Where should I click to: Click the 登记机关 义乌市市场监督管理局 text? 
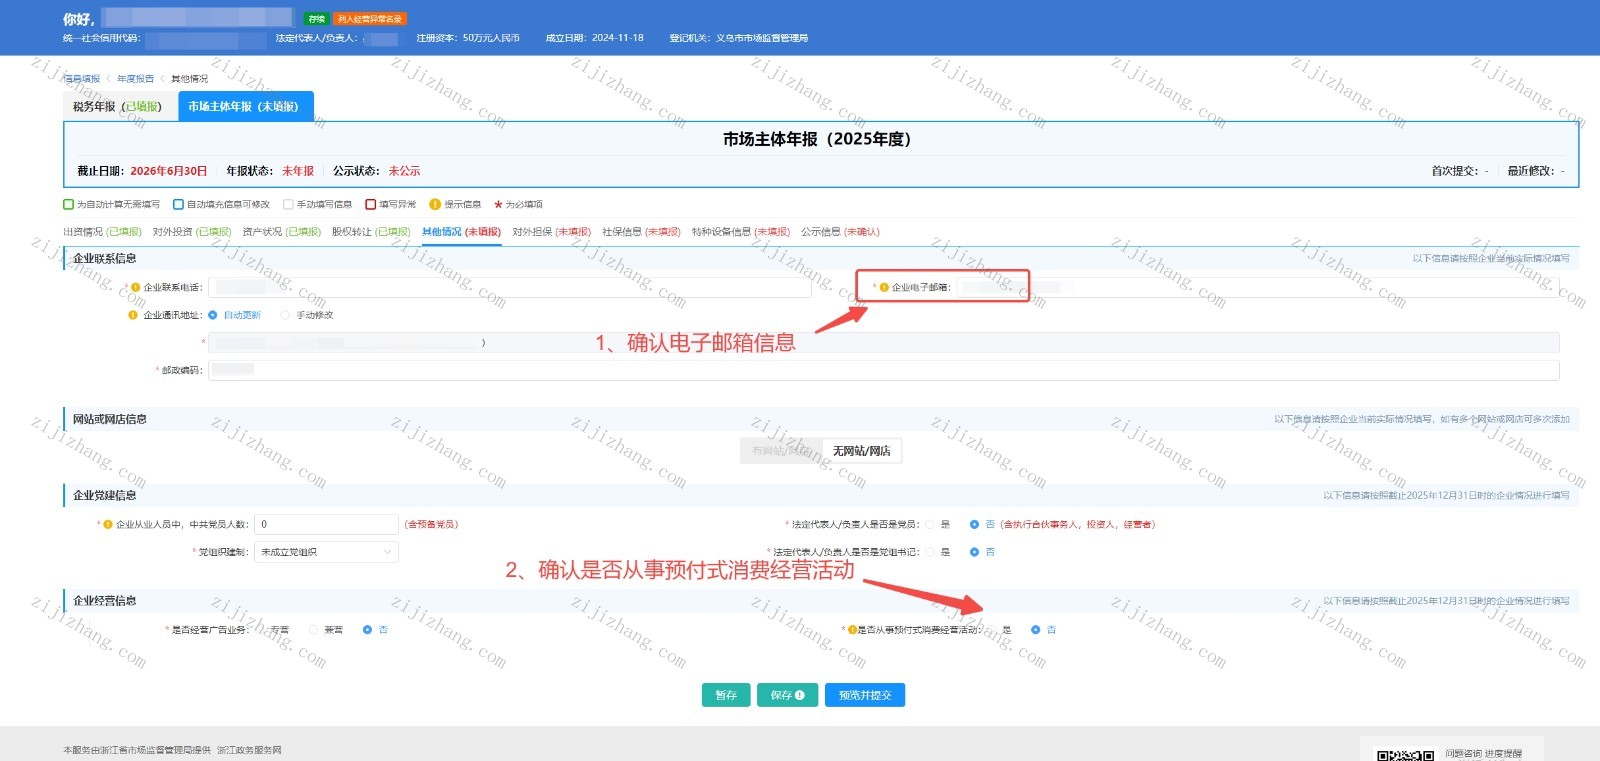click(739, 38)
